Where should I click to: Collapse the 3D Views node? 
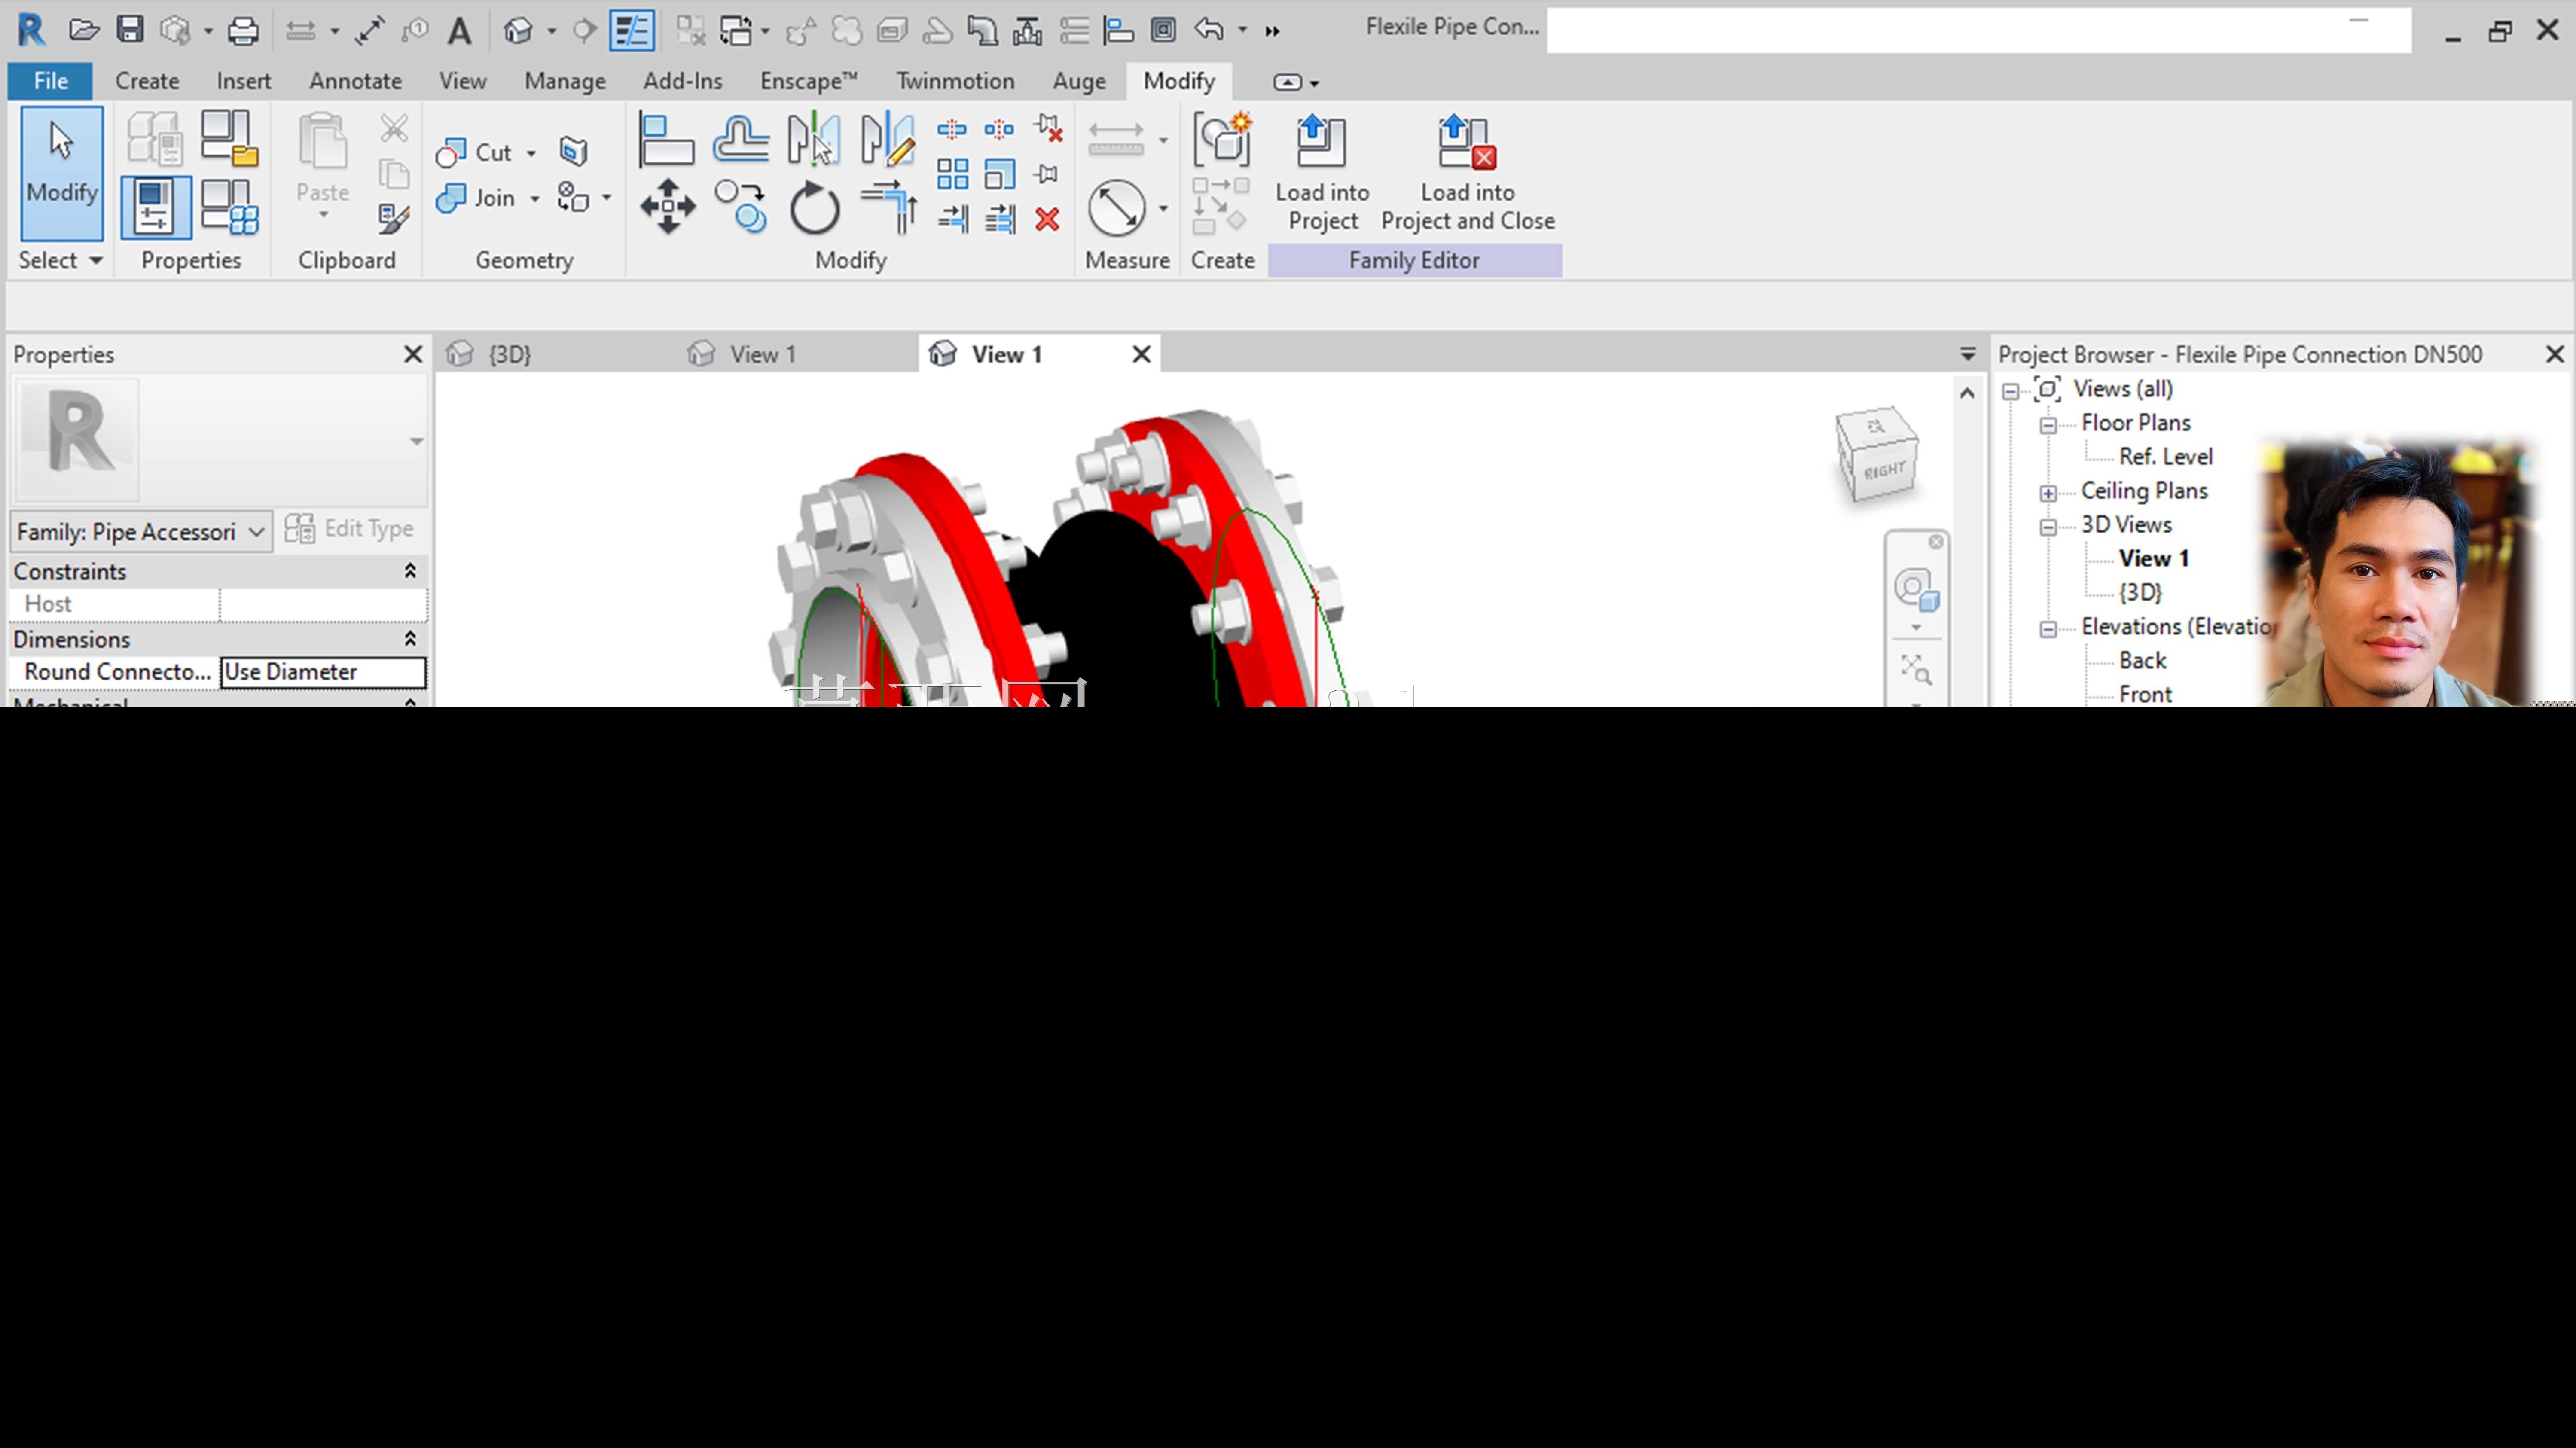click(2048, 527)
